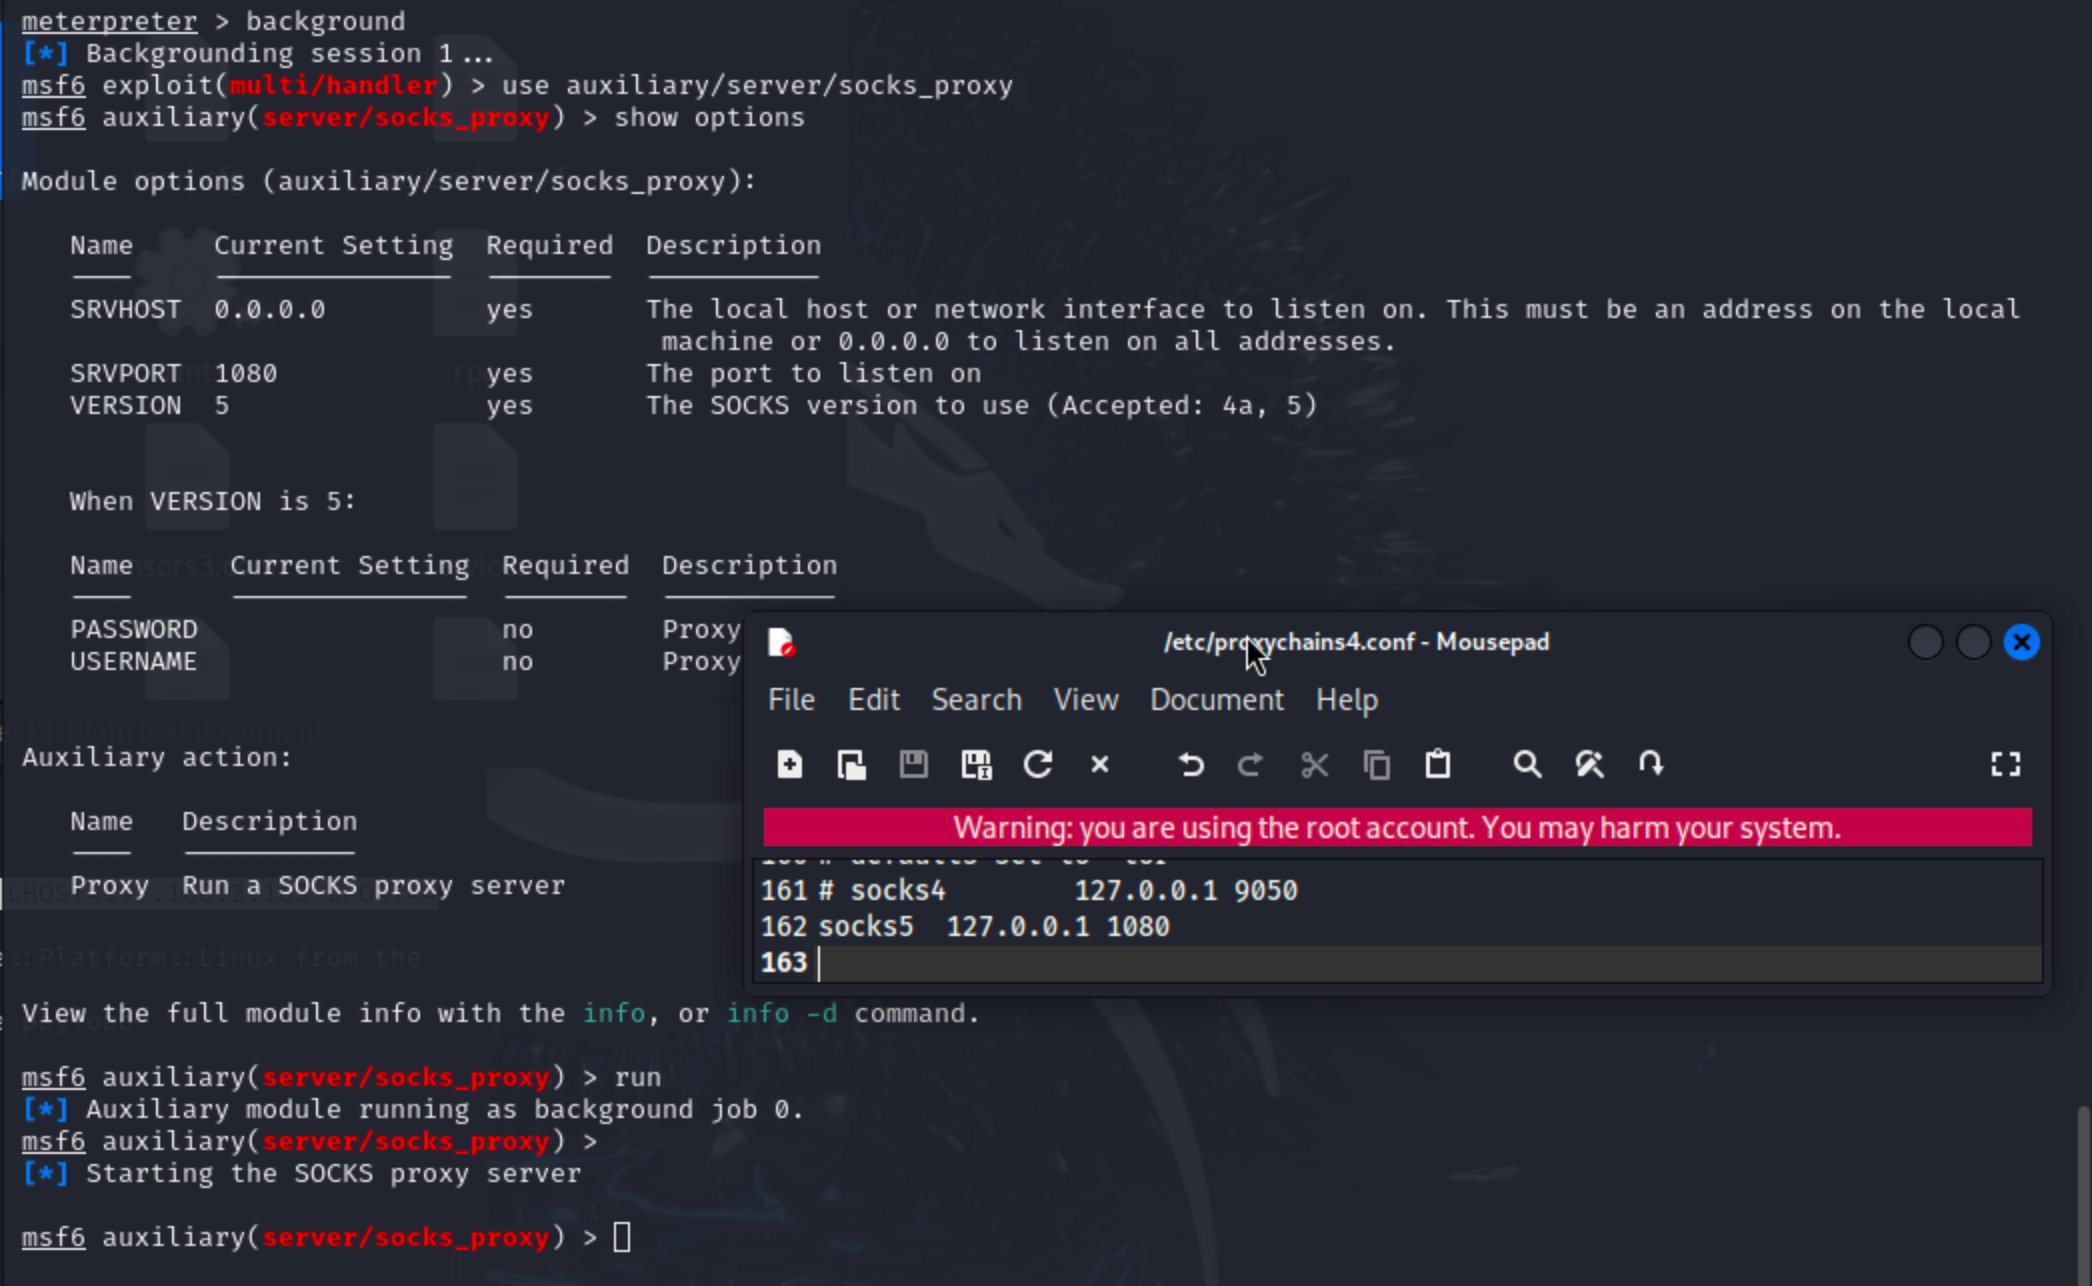Expand the Help menu

[x=1347, y=700]
